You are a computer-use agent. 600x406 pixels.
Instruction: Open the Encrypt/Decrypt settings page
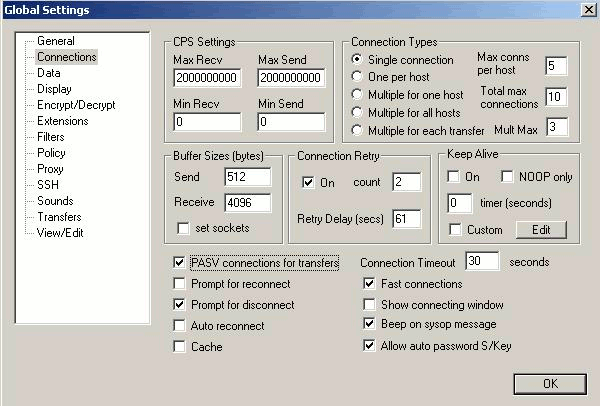pos(76,105)
